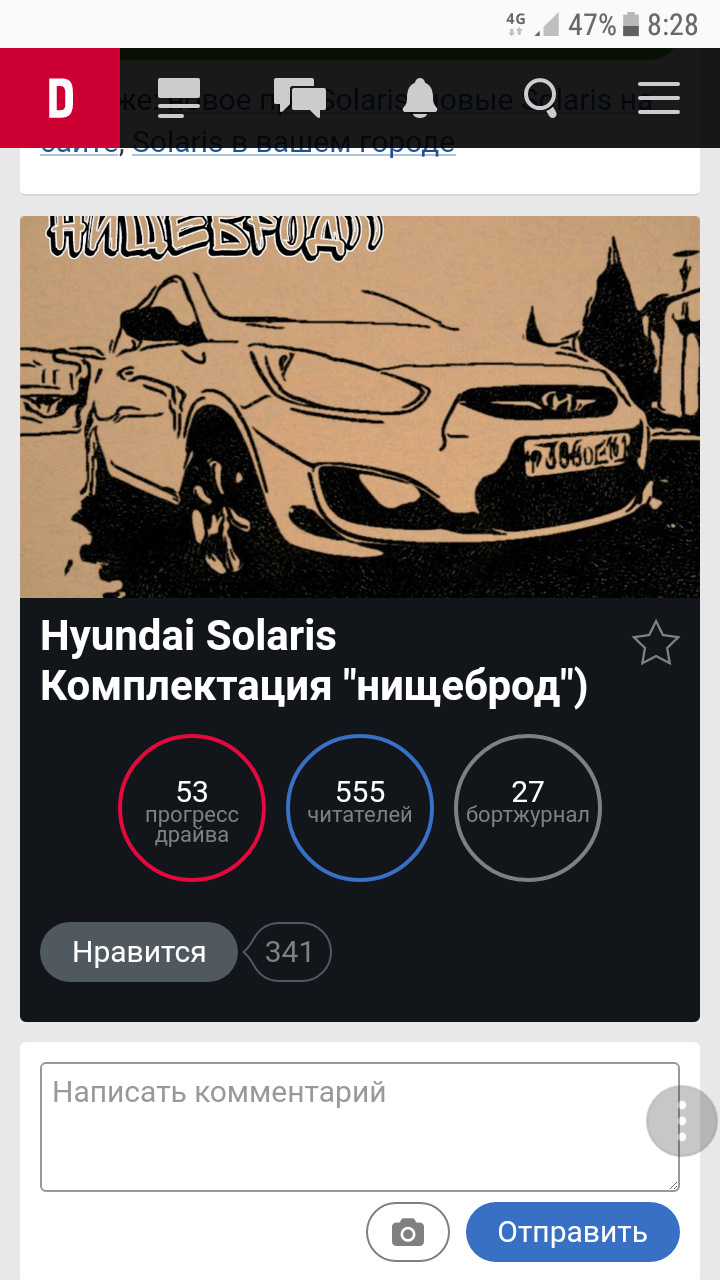
Task: Open the 27 бортжурнал circle
Action: point(528,808)
